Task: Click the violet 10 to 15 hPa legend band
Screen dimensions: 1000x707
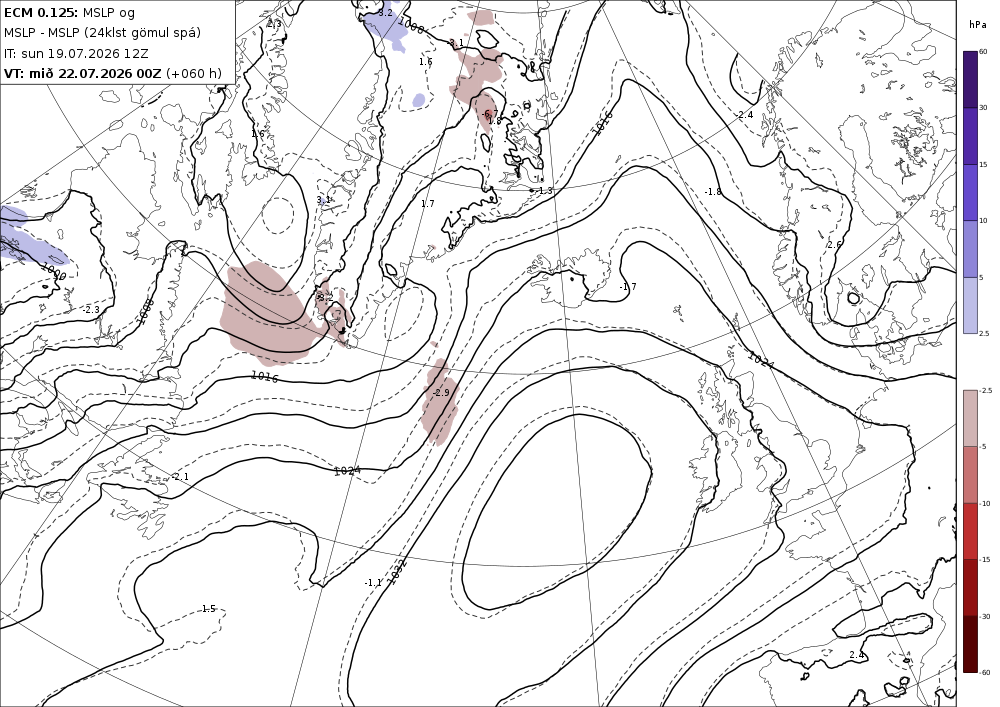Action: 970,193
